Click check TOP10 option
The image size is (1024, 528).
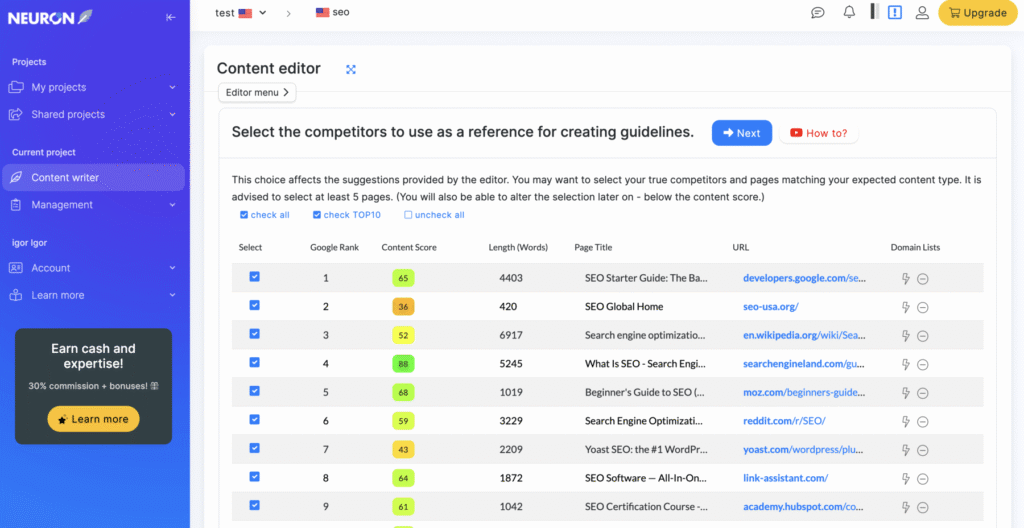pos(347,215)
